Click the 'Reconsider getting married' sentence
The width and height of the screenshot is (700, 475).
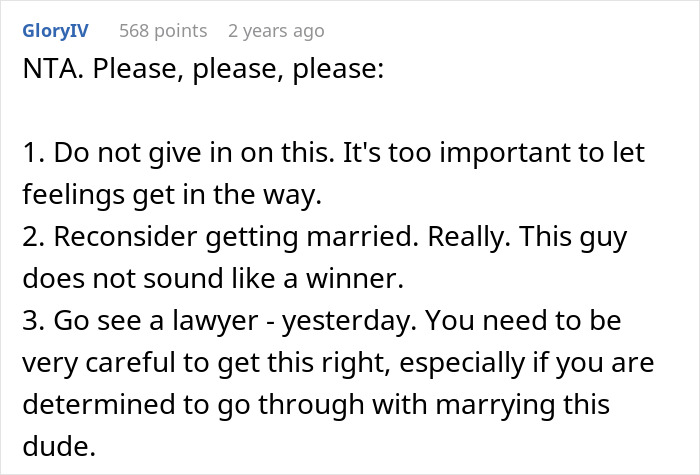[236, 237]
